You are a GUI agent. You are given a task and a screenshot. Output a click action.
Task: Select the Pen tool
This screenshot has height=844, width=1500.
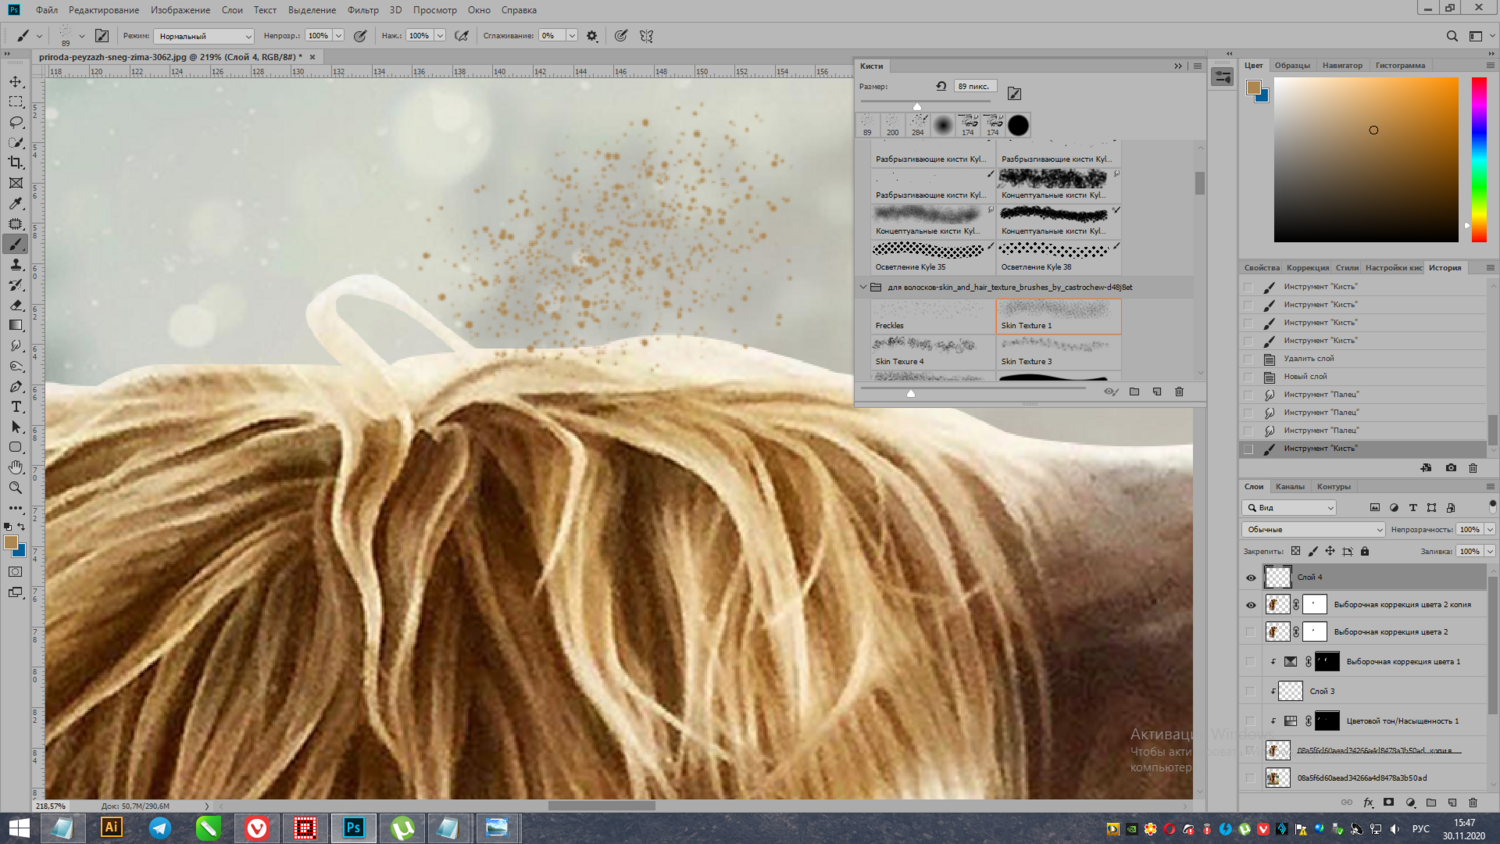tap(16, 387)
